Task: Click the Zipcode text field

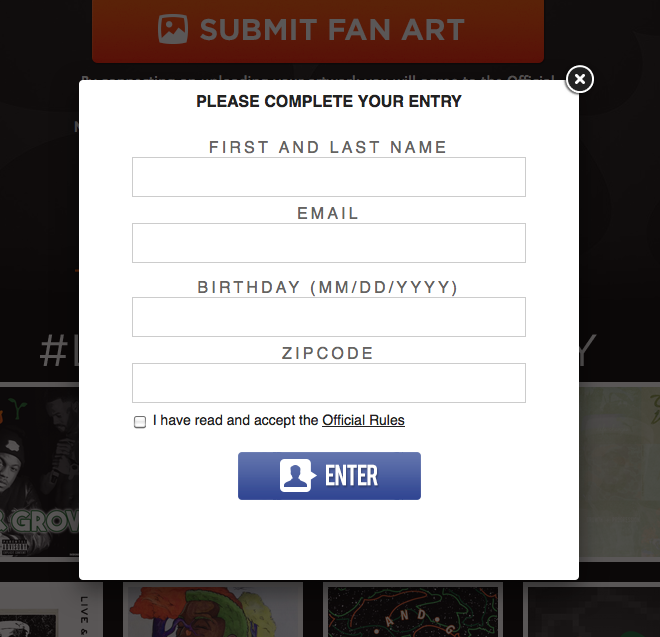Action: tap(329, 383)
